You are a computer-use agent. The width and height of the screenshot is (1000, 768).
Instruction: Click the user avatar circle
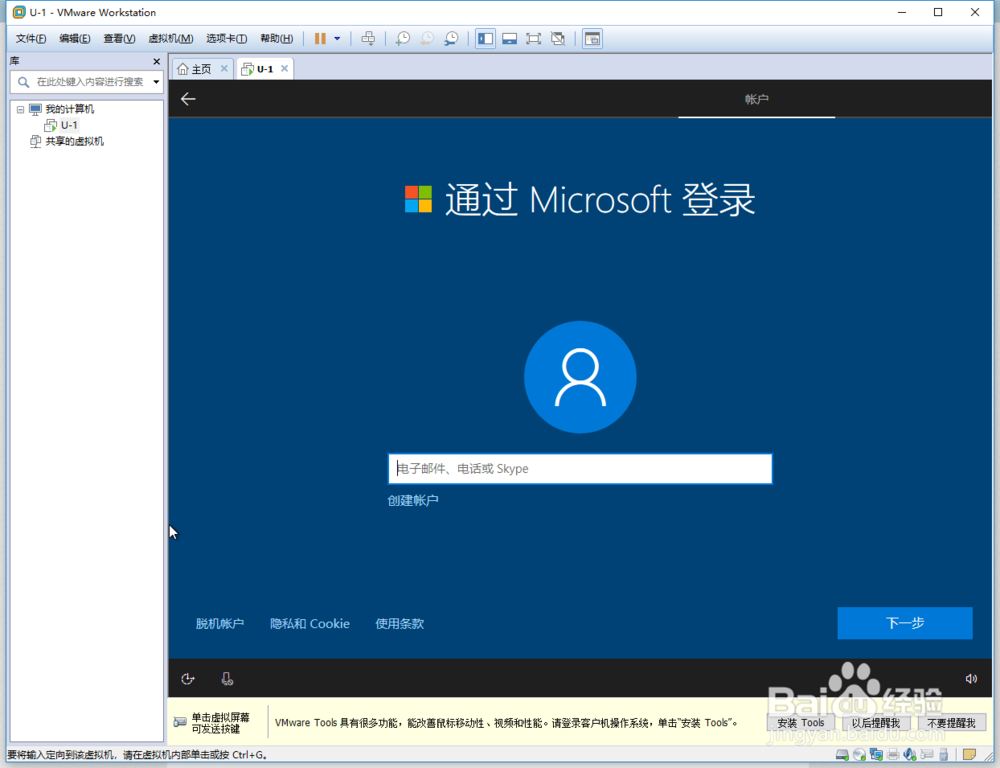pyautogui.click(x=580, y=377)
